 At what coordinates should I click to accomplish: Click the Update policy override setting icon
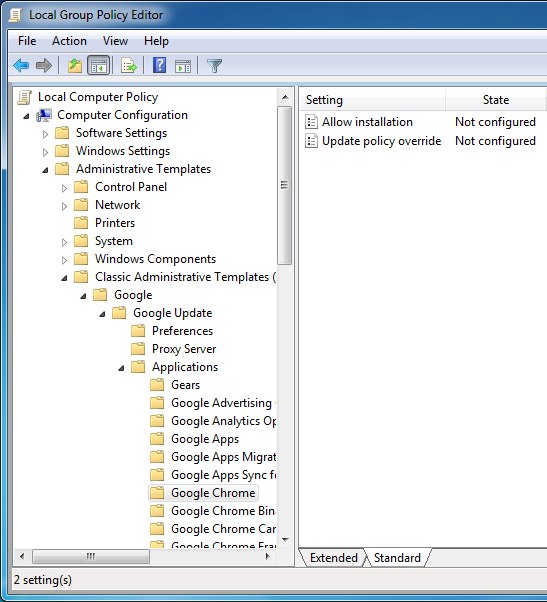click(x=311, y=141)
